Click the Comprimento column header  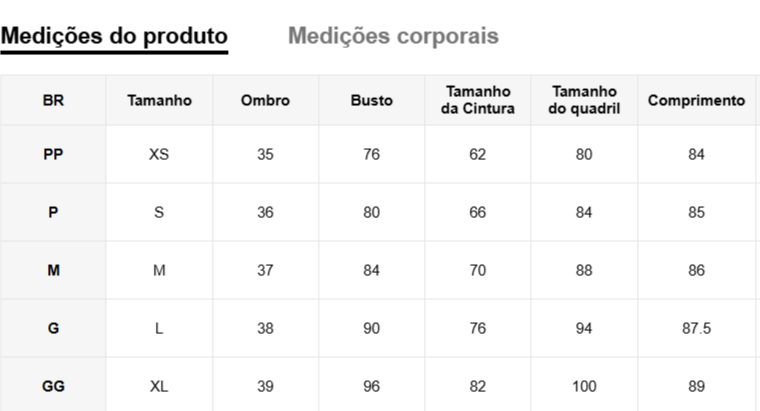click(x=696, y=100)
